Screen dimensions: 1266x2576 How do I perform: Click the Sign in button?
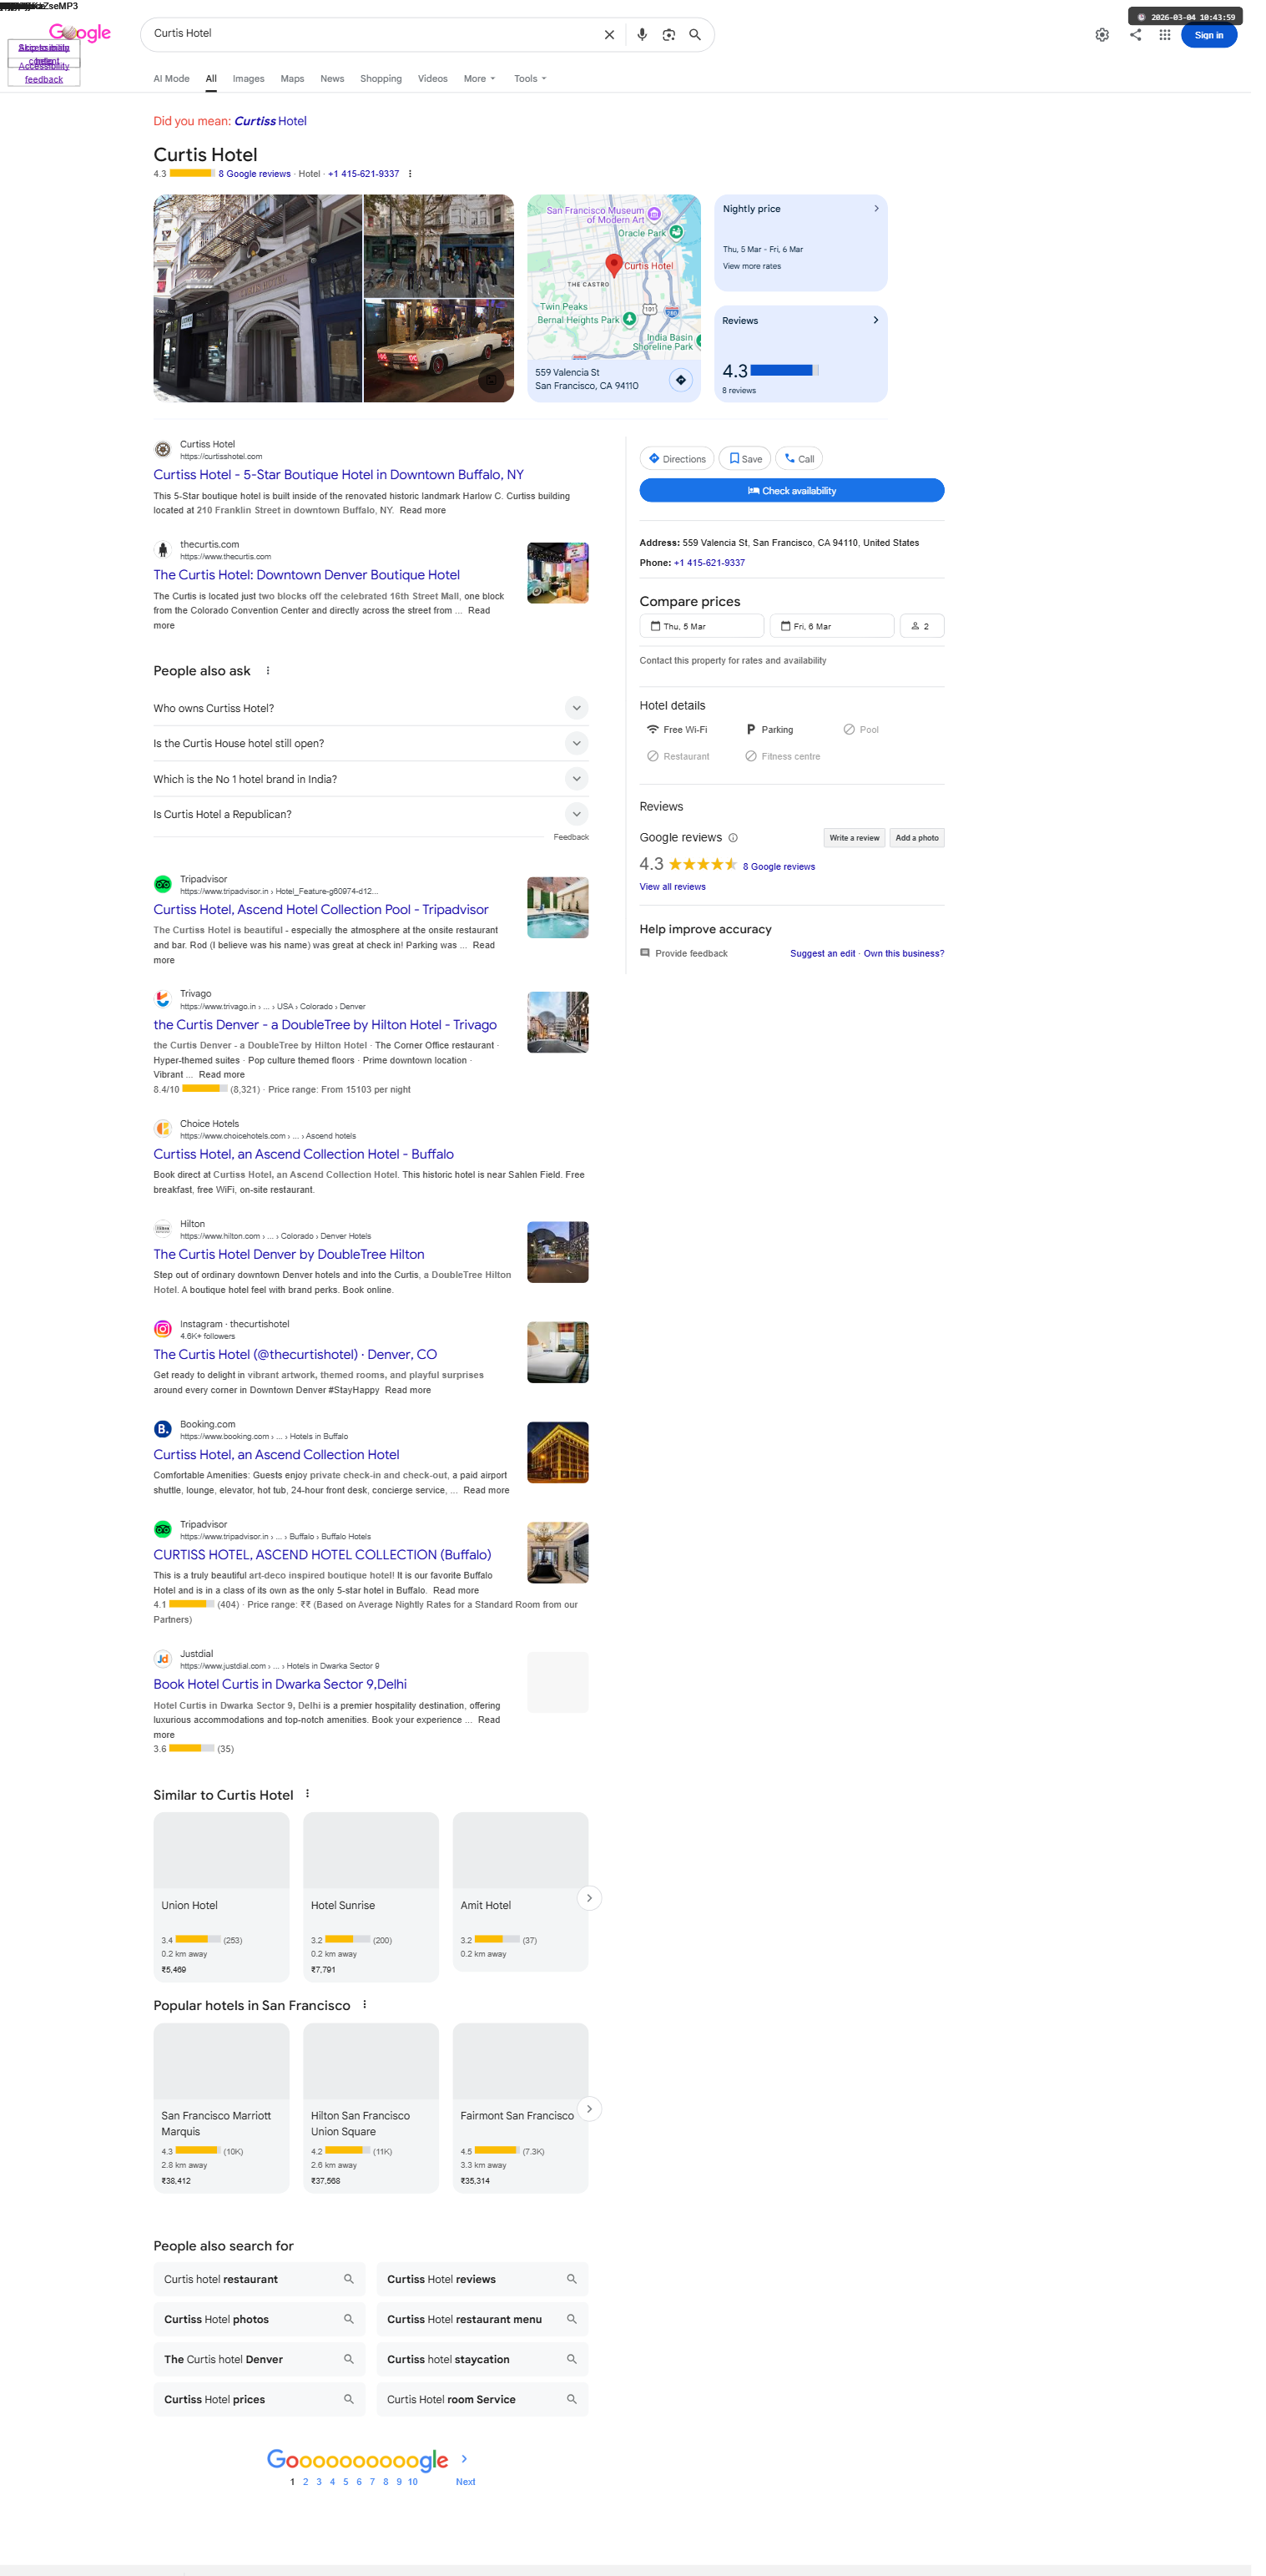click(x=1209, y=35)
